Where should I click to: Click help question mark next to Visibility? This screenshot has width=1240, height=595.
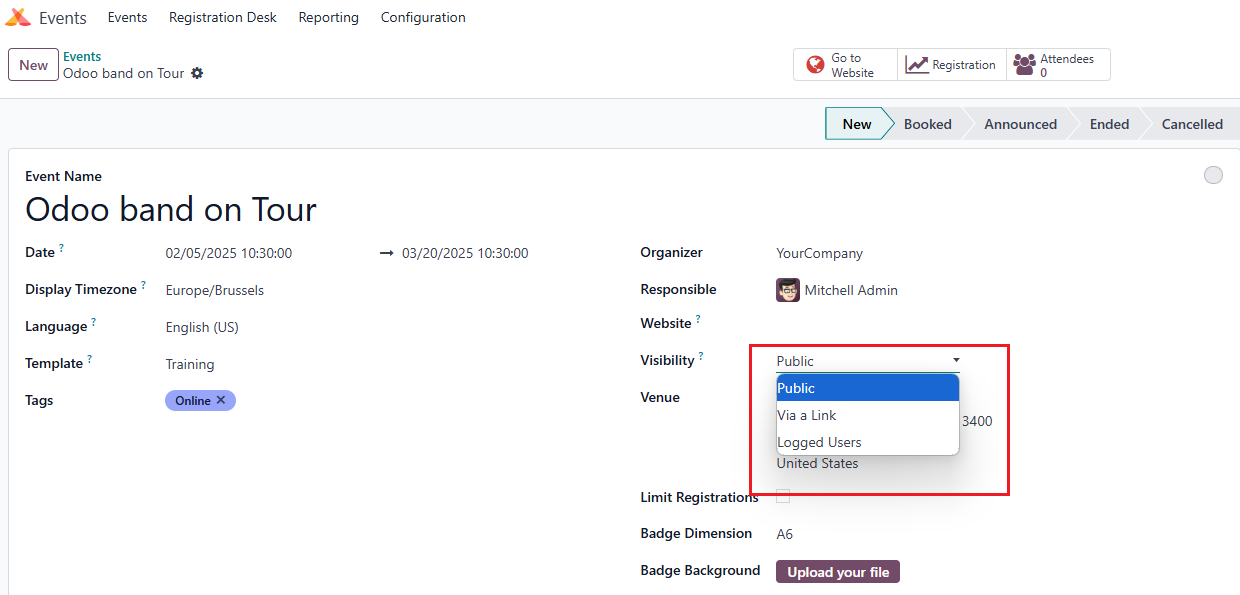(x=701, y=356)
